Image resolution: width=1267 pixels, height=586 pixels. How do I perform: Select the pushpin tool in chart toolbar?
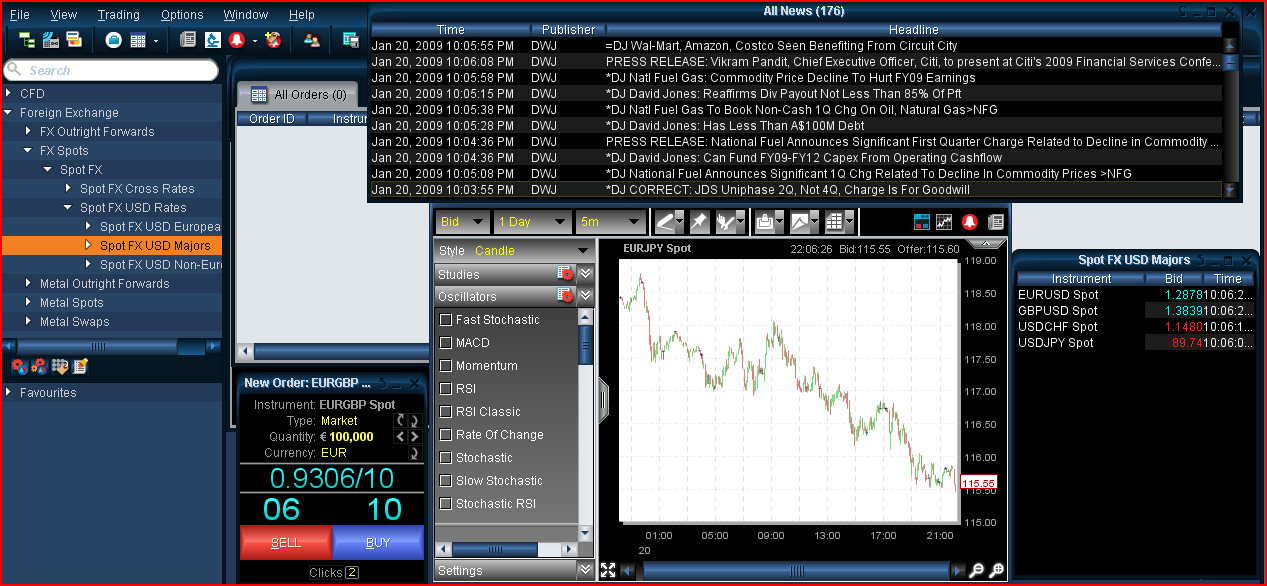[699, 222]
